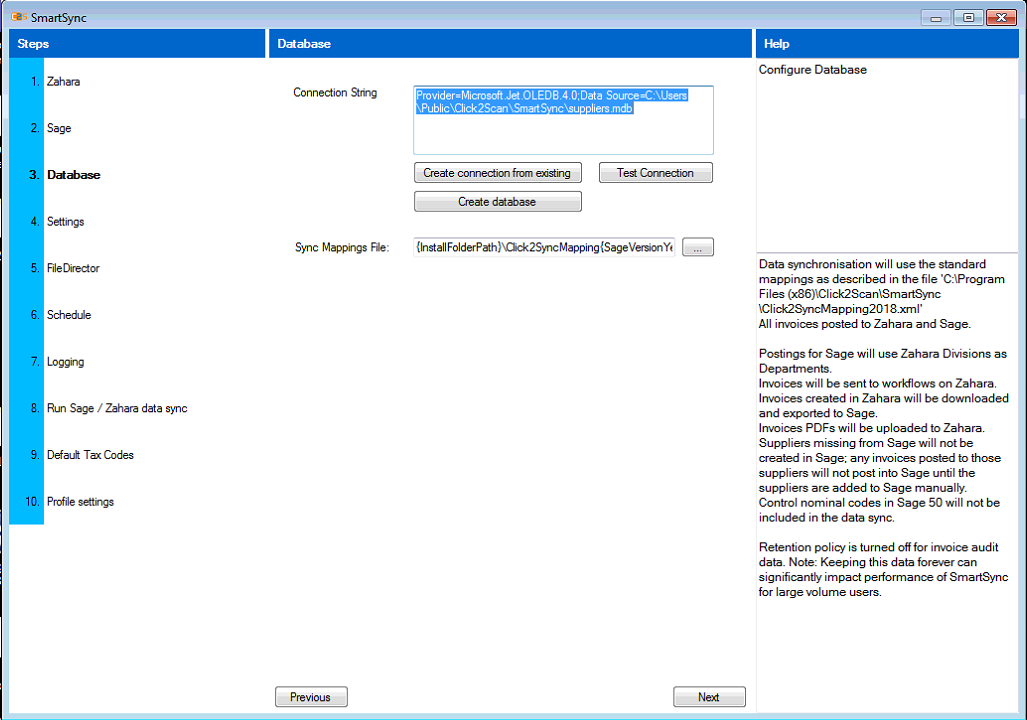Click the 'Configure Database' help text
Viewport: 1027px width, 720px height.
(x=812, y=70)
